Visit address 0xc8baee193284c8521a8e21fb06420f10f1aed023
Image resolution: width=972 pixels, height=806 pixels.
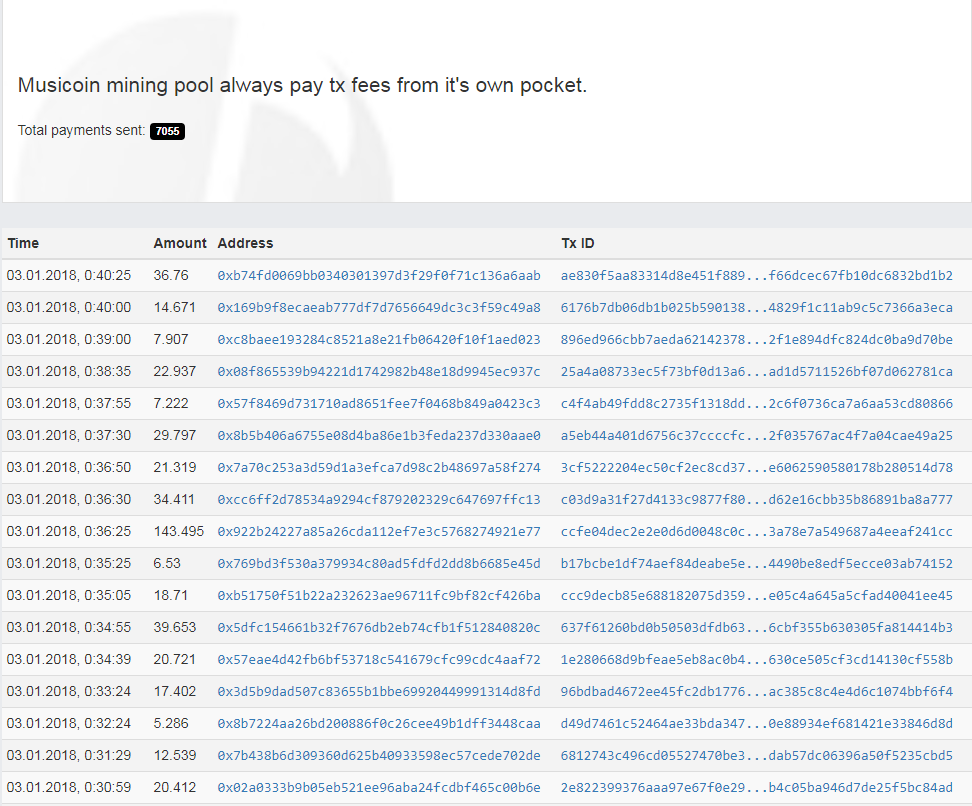[378, 339]
